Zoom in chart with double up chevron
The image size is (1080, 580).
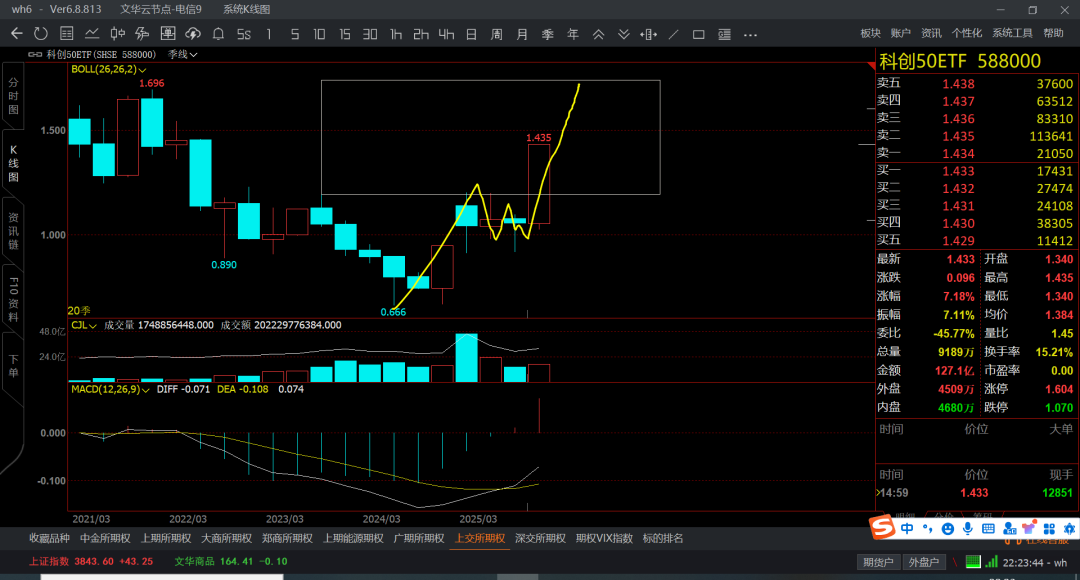(598, 34)
